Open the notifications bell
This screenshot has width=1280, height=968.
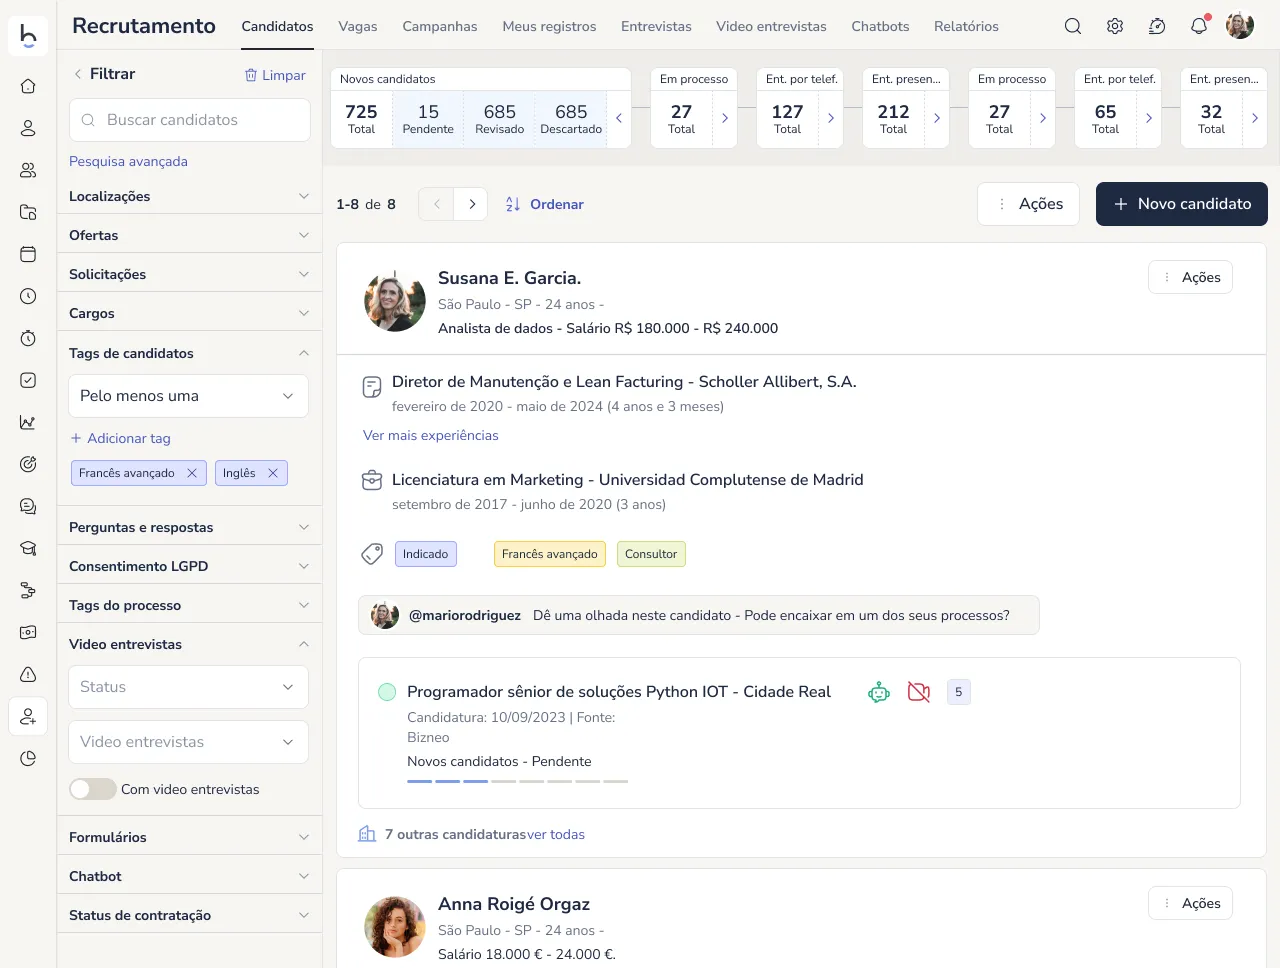pyautogui.click(x=1199, y=26)
